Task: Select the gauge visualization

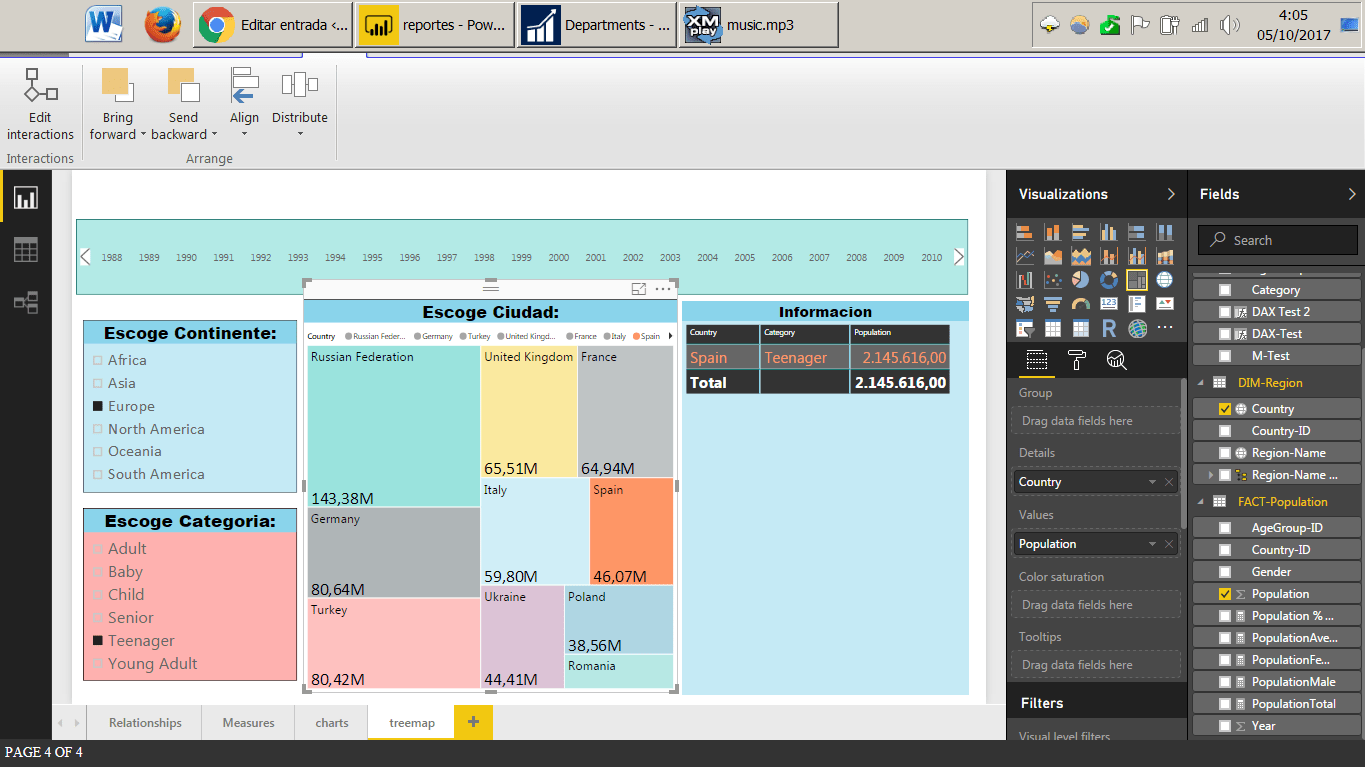Action: pyautogui.click(x=1081, y=304)
